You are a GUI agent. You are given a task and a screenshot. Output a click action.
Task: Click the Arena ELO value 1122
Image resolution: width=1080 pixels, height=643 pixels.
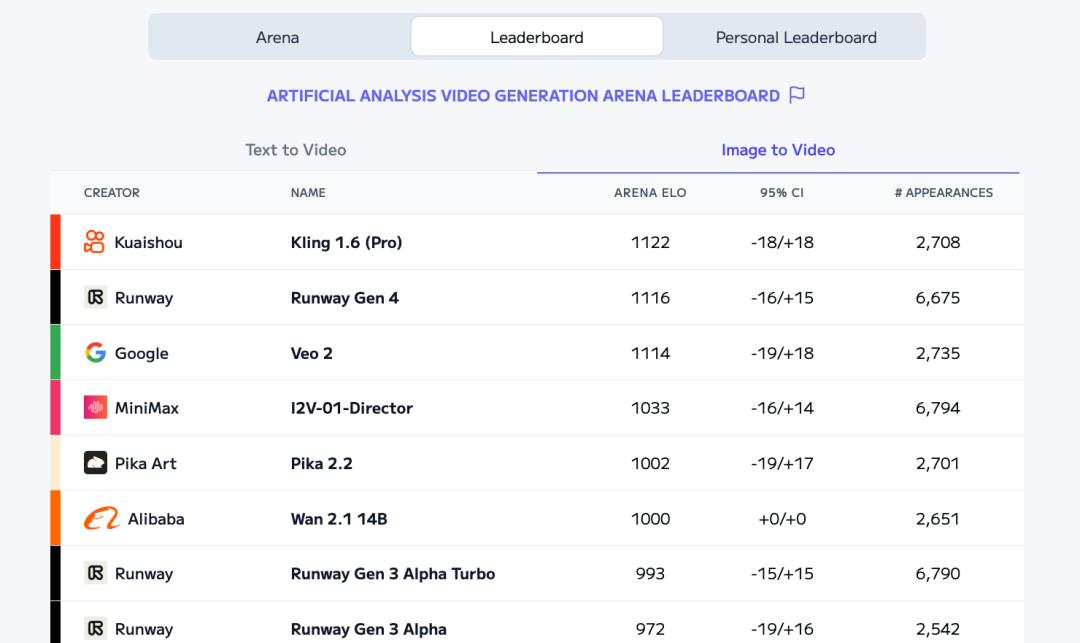point(650,242)
